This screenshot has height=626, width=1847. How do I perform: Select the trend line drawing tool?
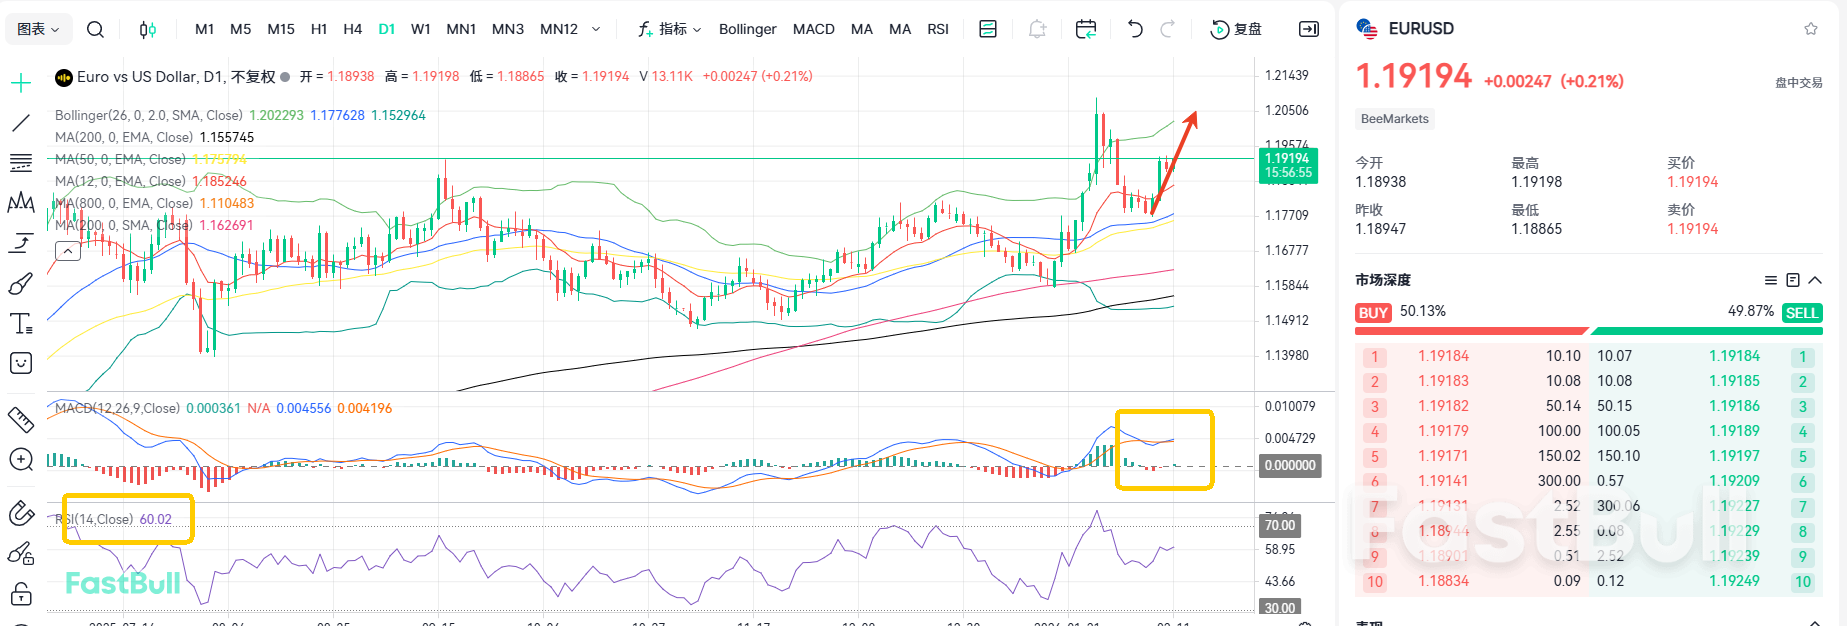[20, 123]
